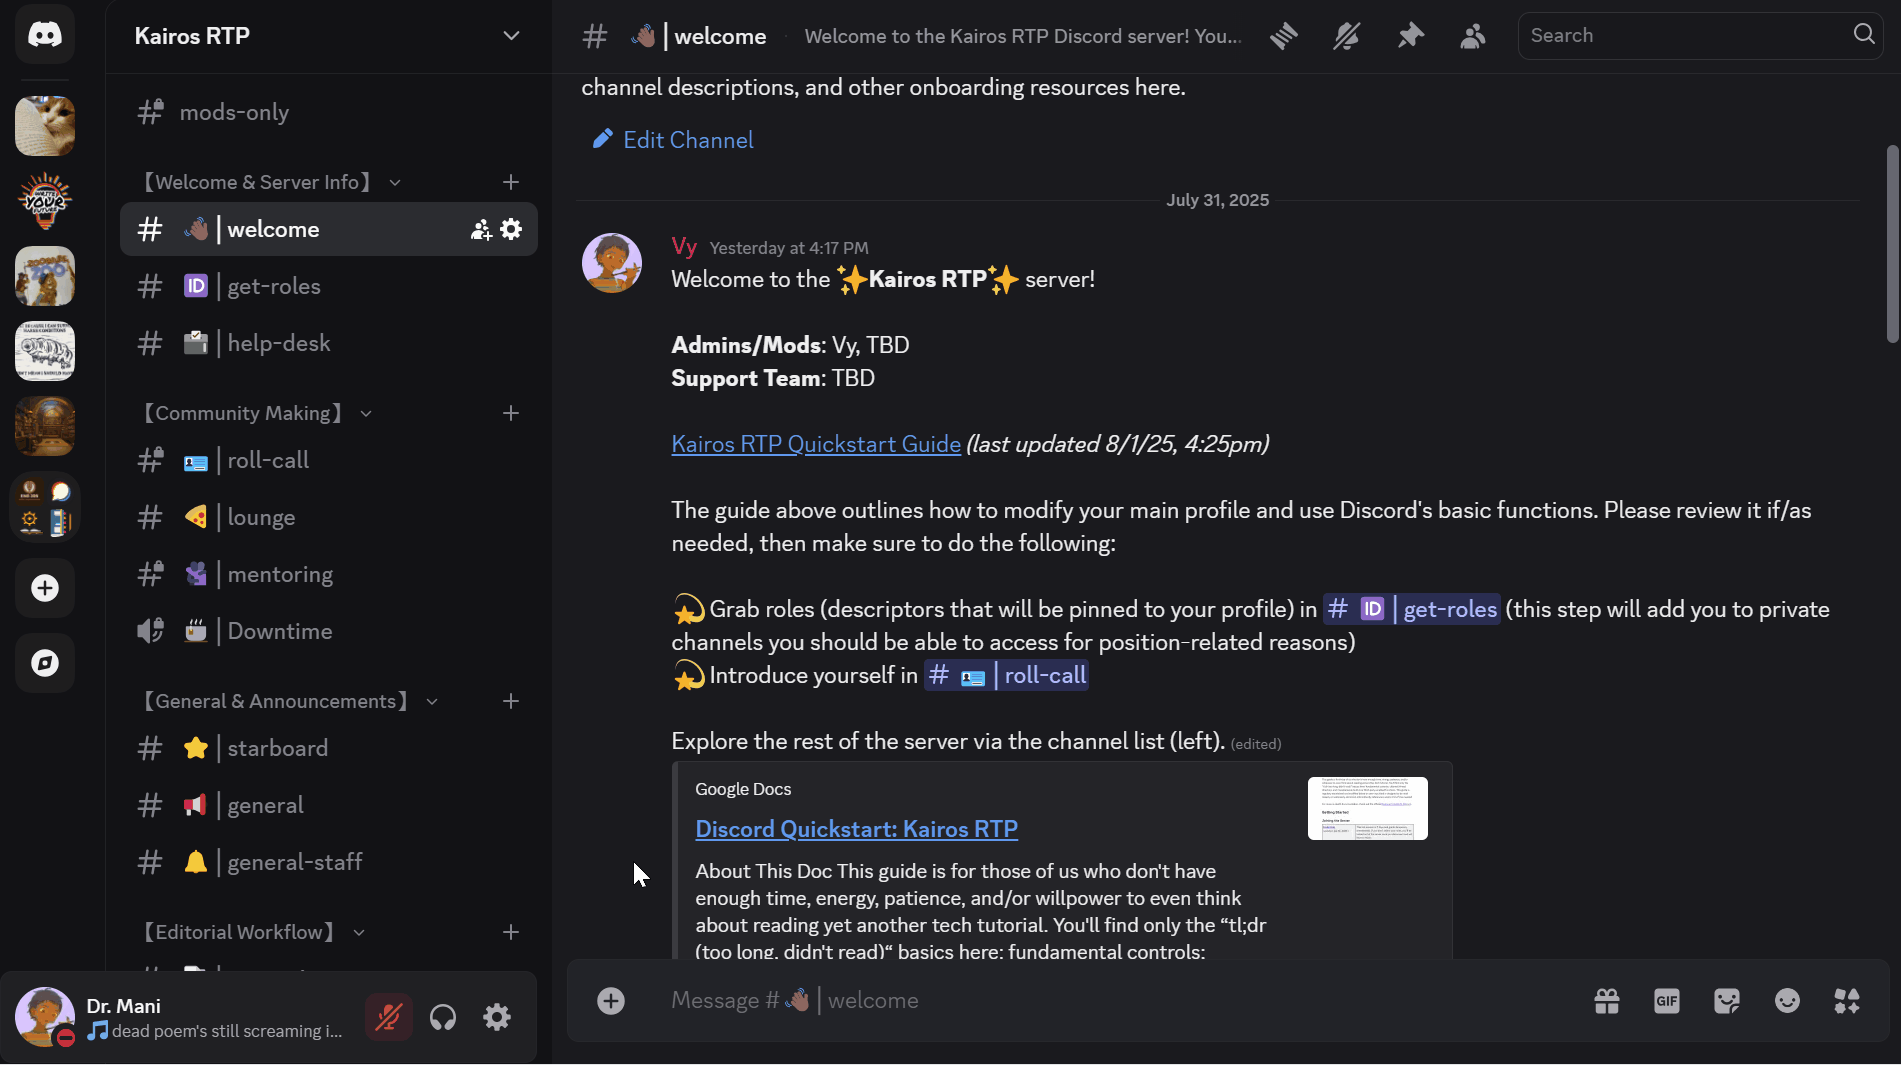
Task: Click the message input box
Action: click(x=1000, y=1000)
